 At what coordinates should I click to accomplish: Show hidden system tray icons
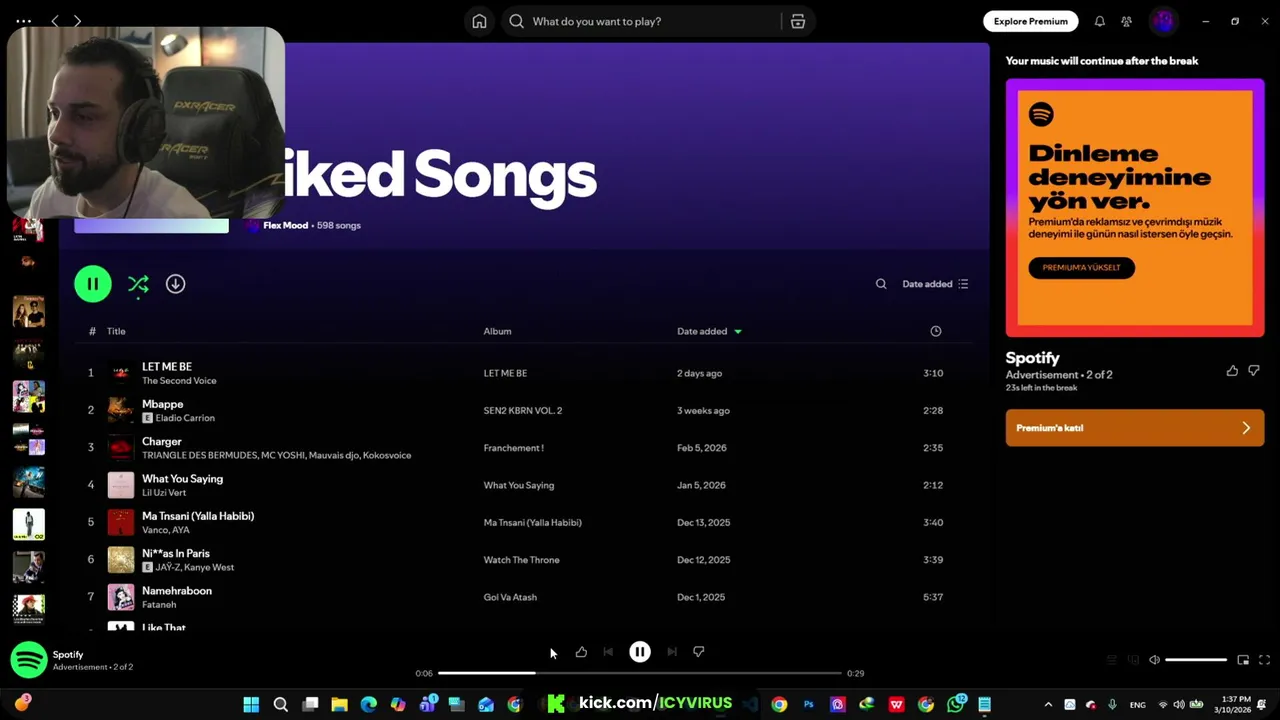(x=1048, y=705)
